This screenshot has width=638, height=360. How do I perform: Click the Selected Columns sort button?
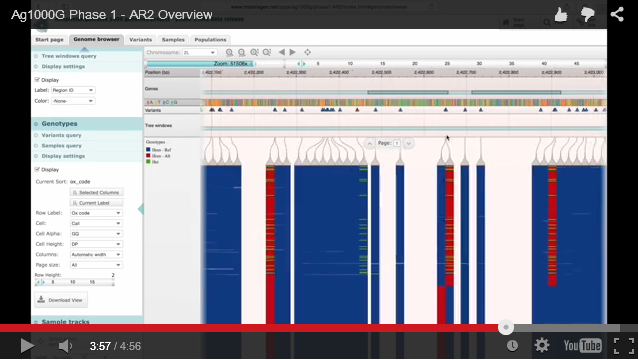(x=97, y=192)
